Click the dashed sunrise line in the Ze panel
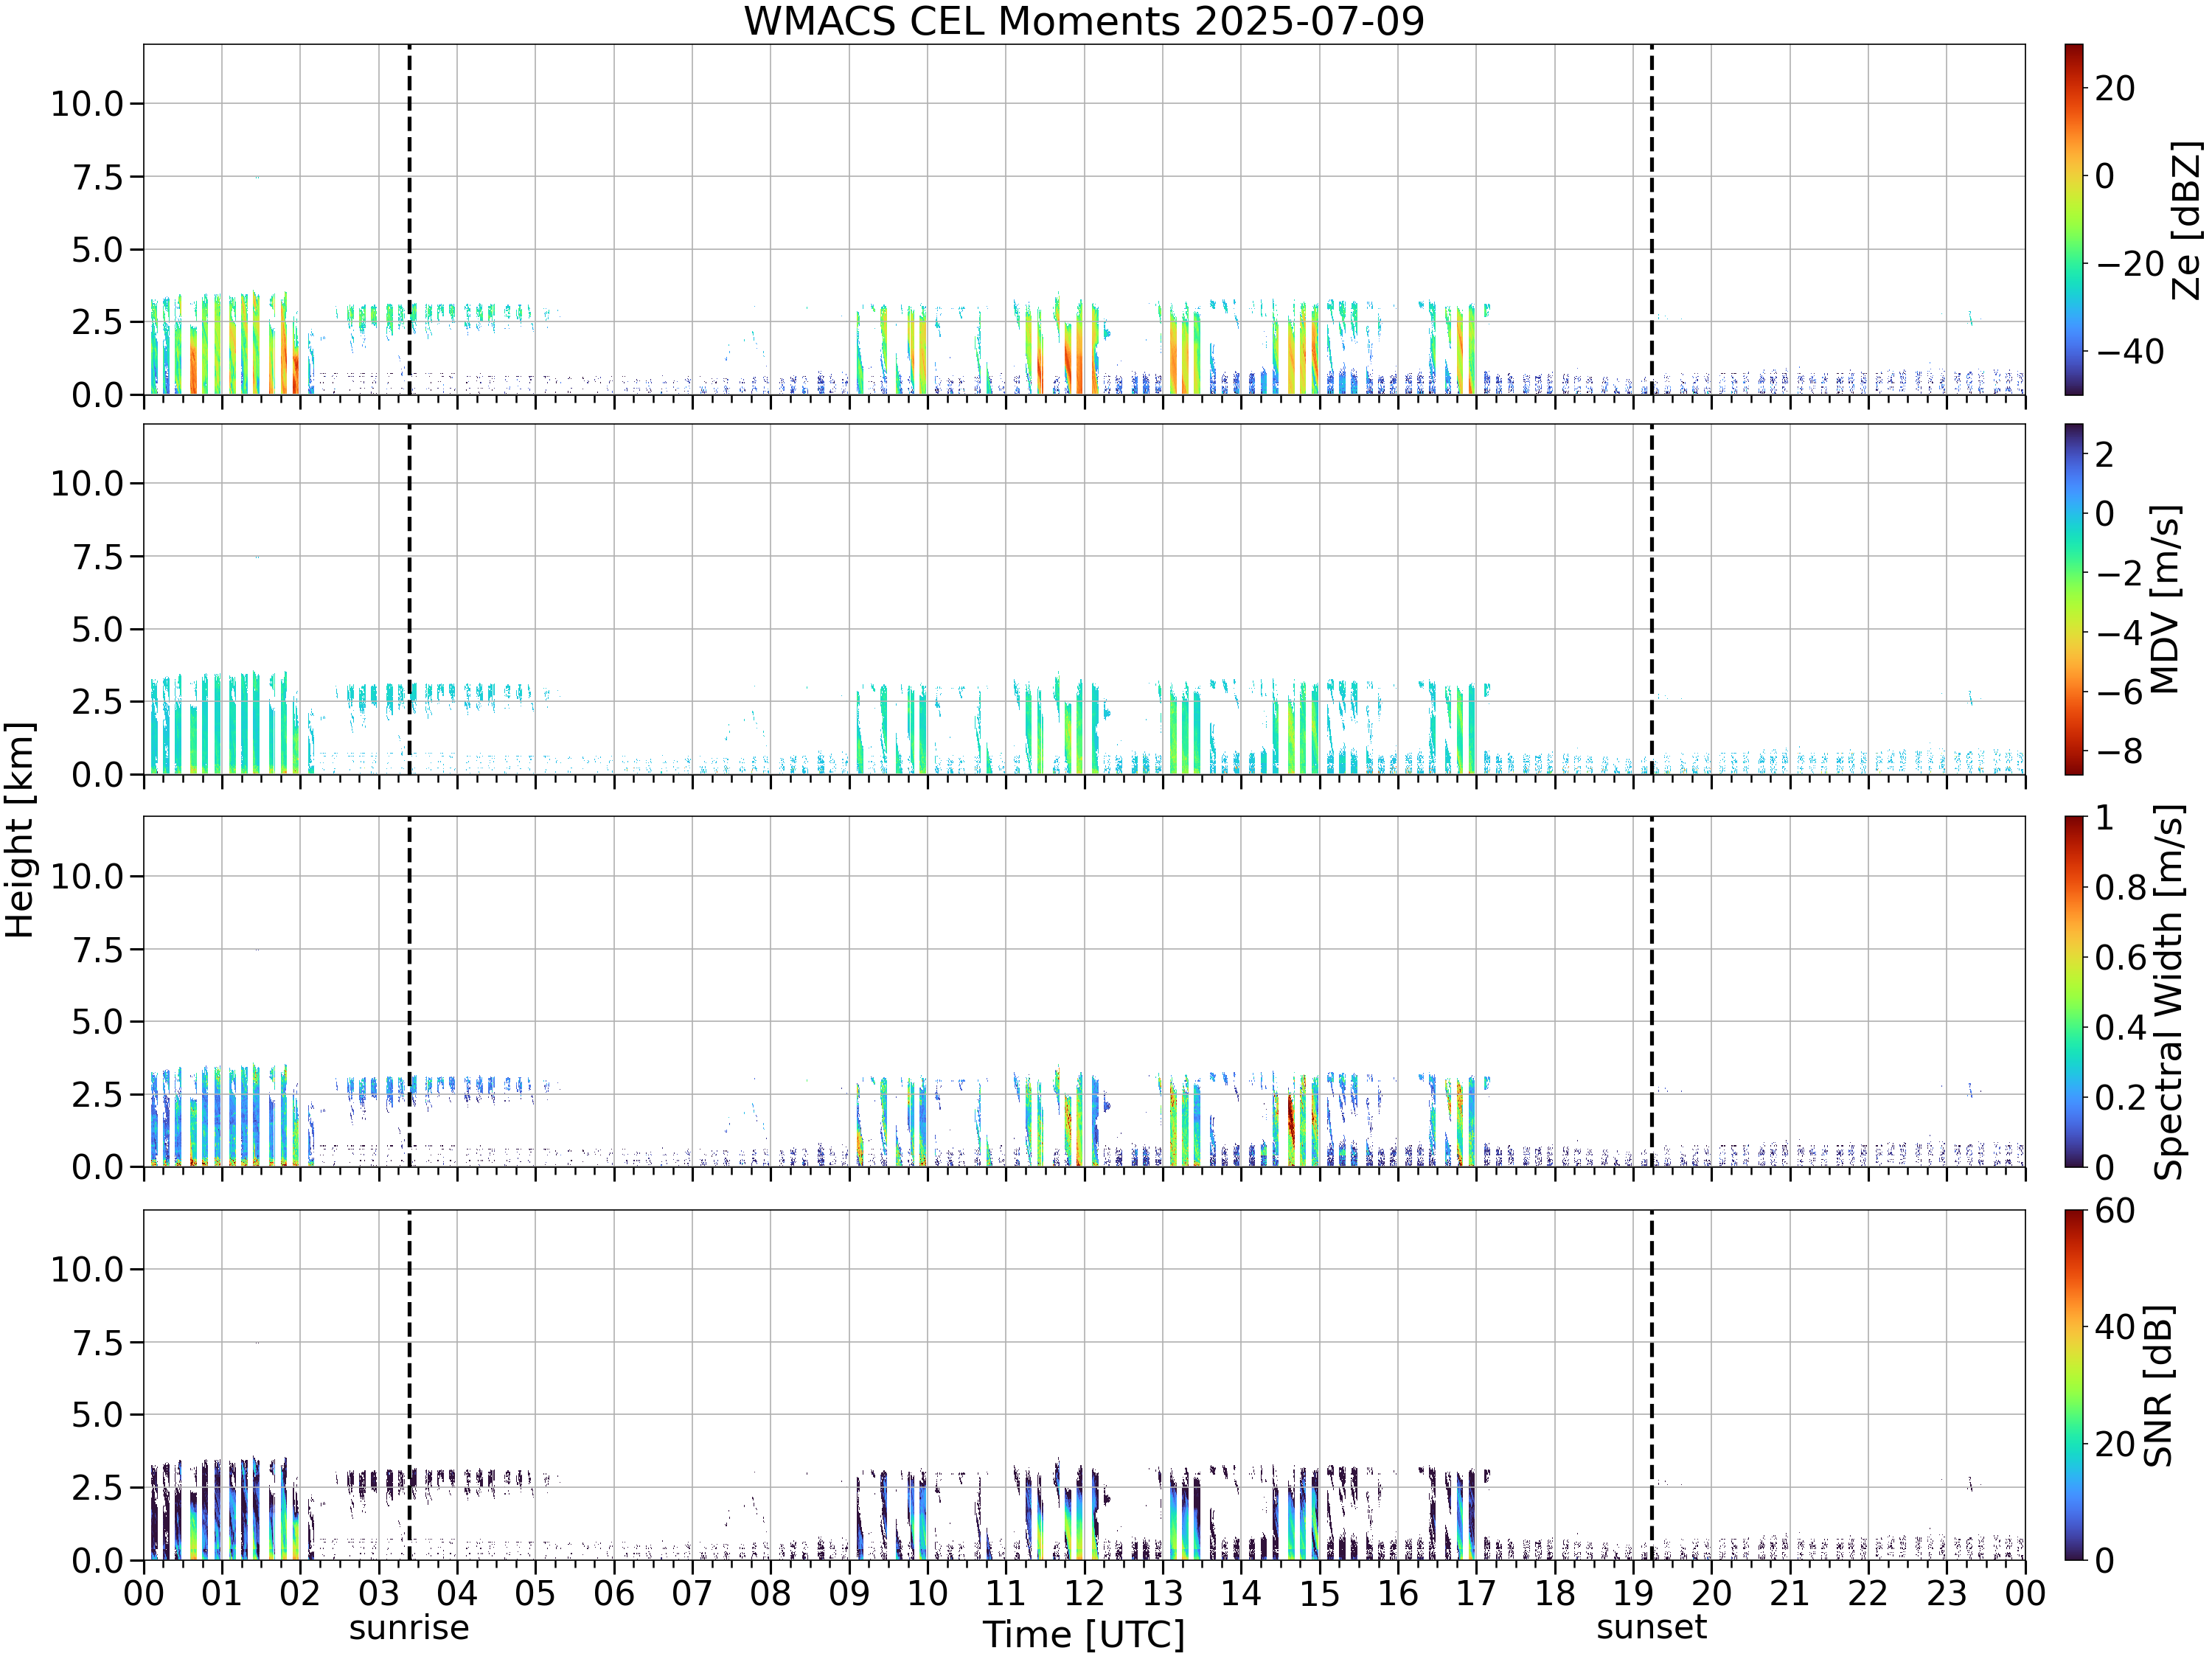The image size is (2212, 1659). point(409,219)
